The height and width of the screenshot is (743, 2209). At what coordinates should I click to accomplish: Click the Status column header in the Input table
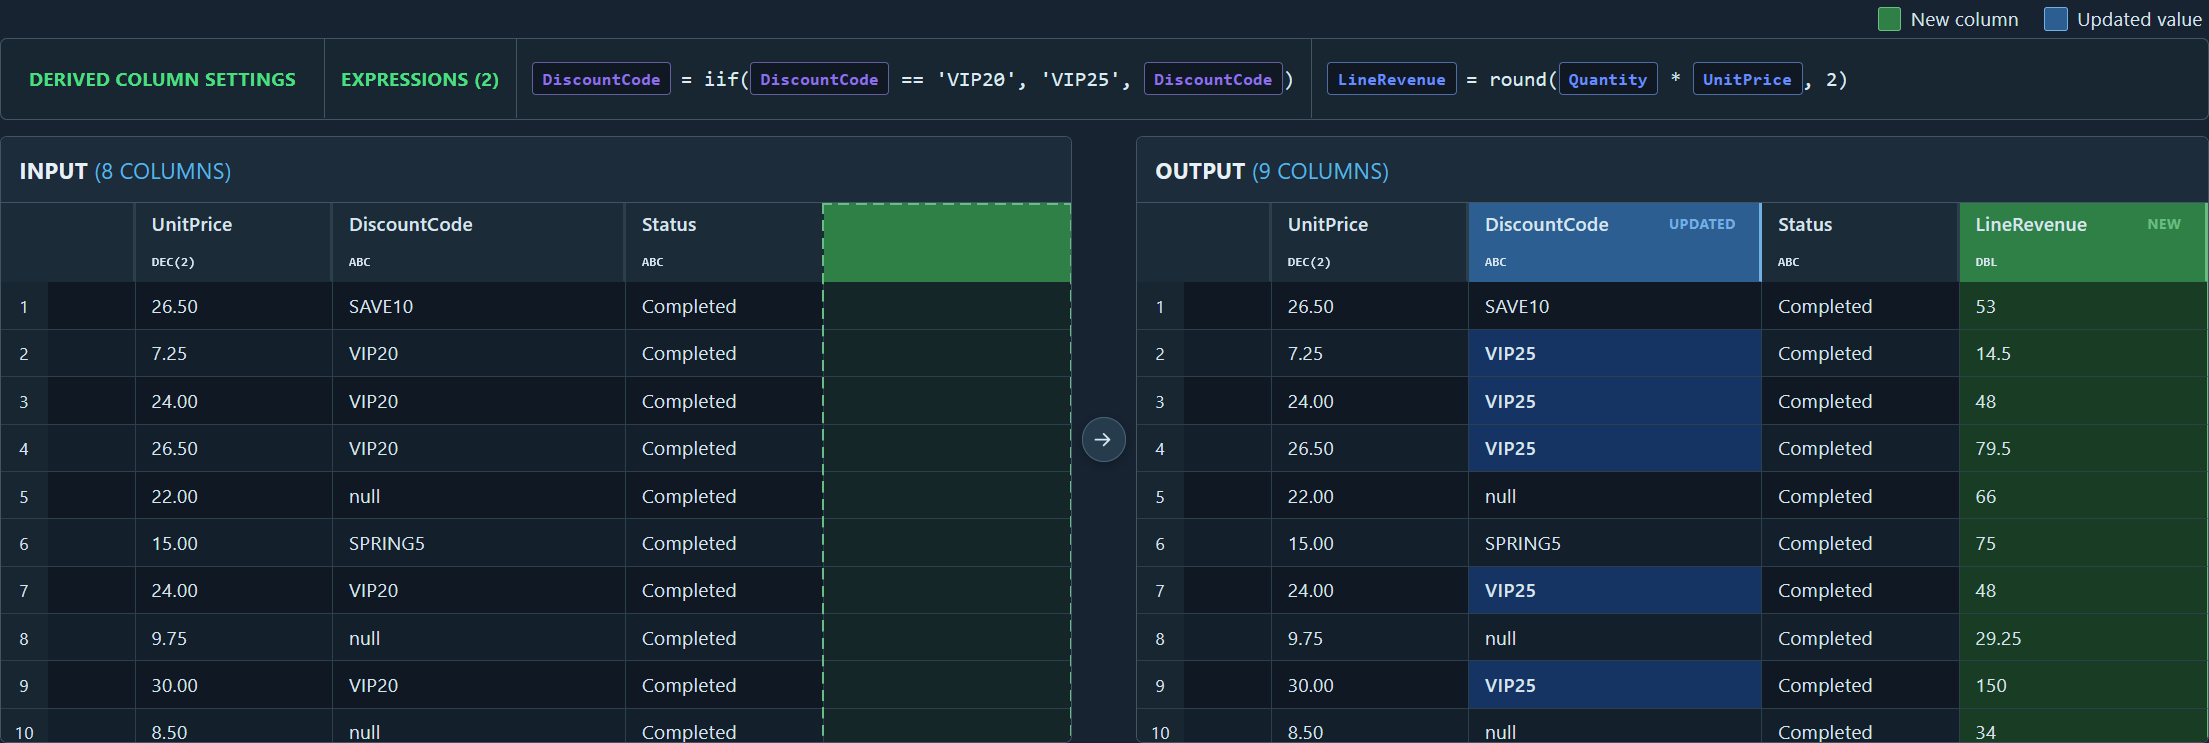tap(723, 243)
